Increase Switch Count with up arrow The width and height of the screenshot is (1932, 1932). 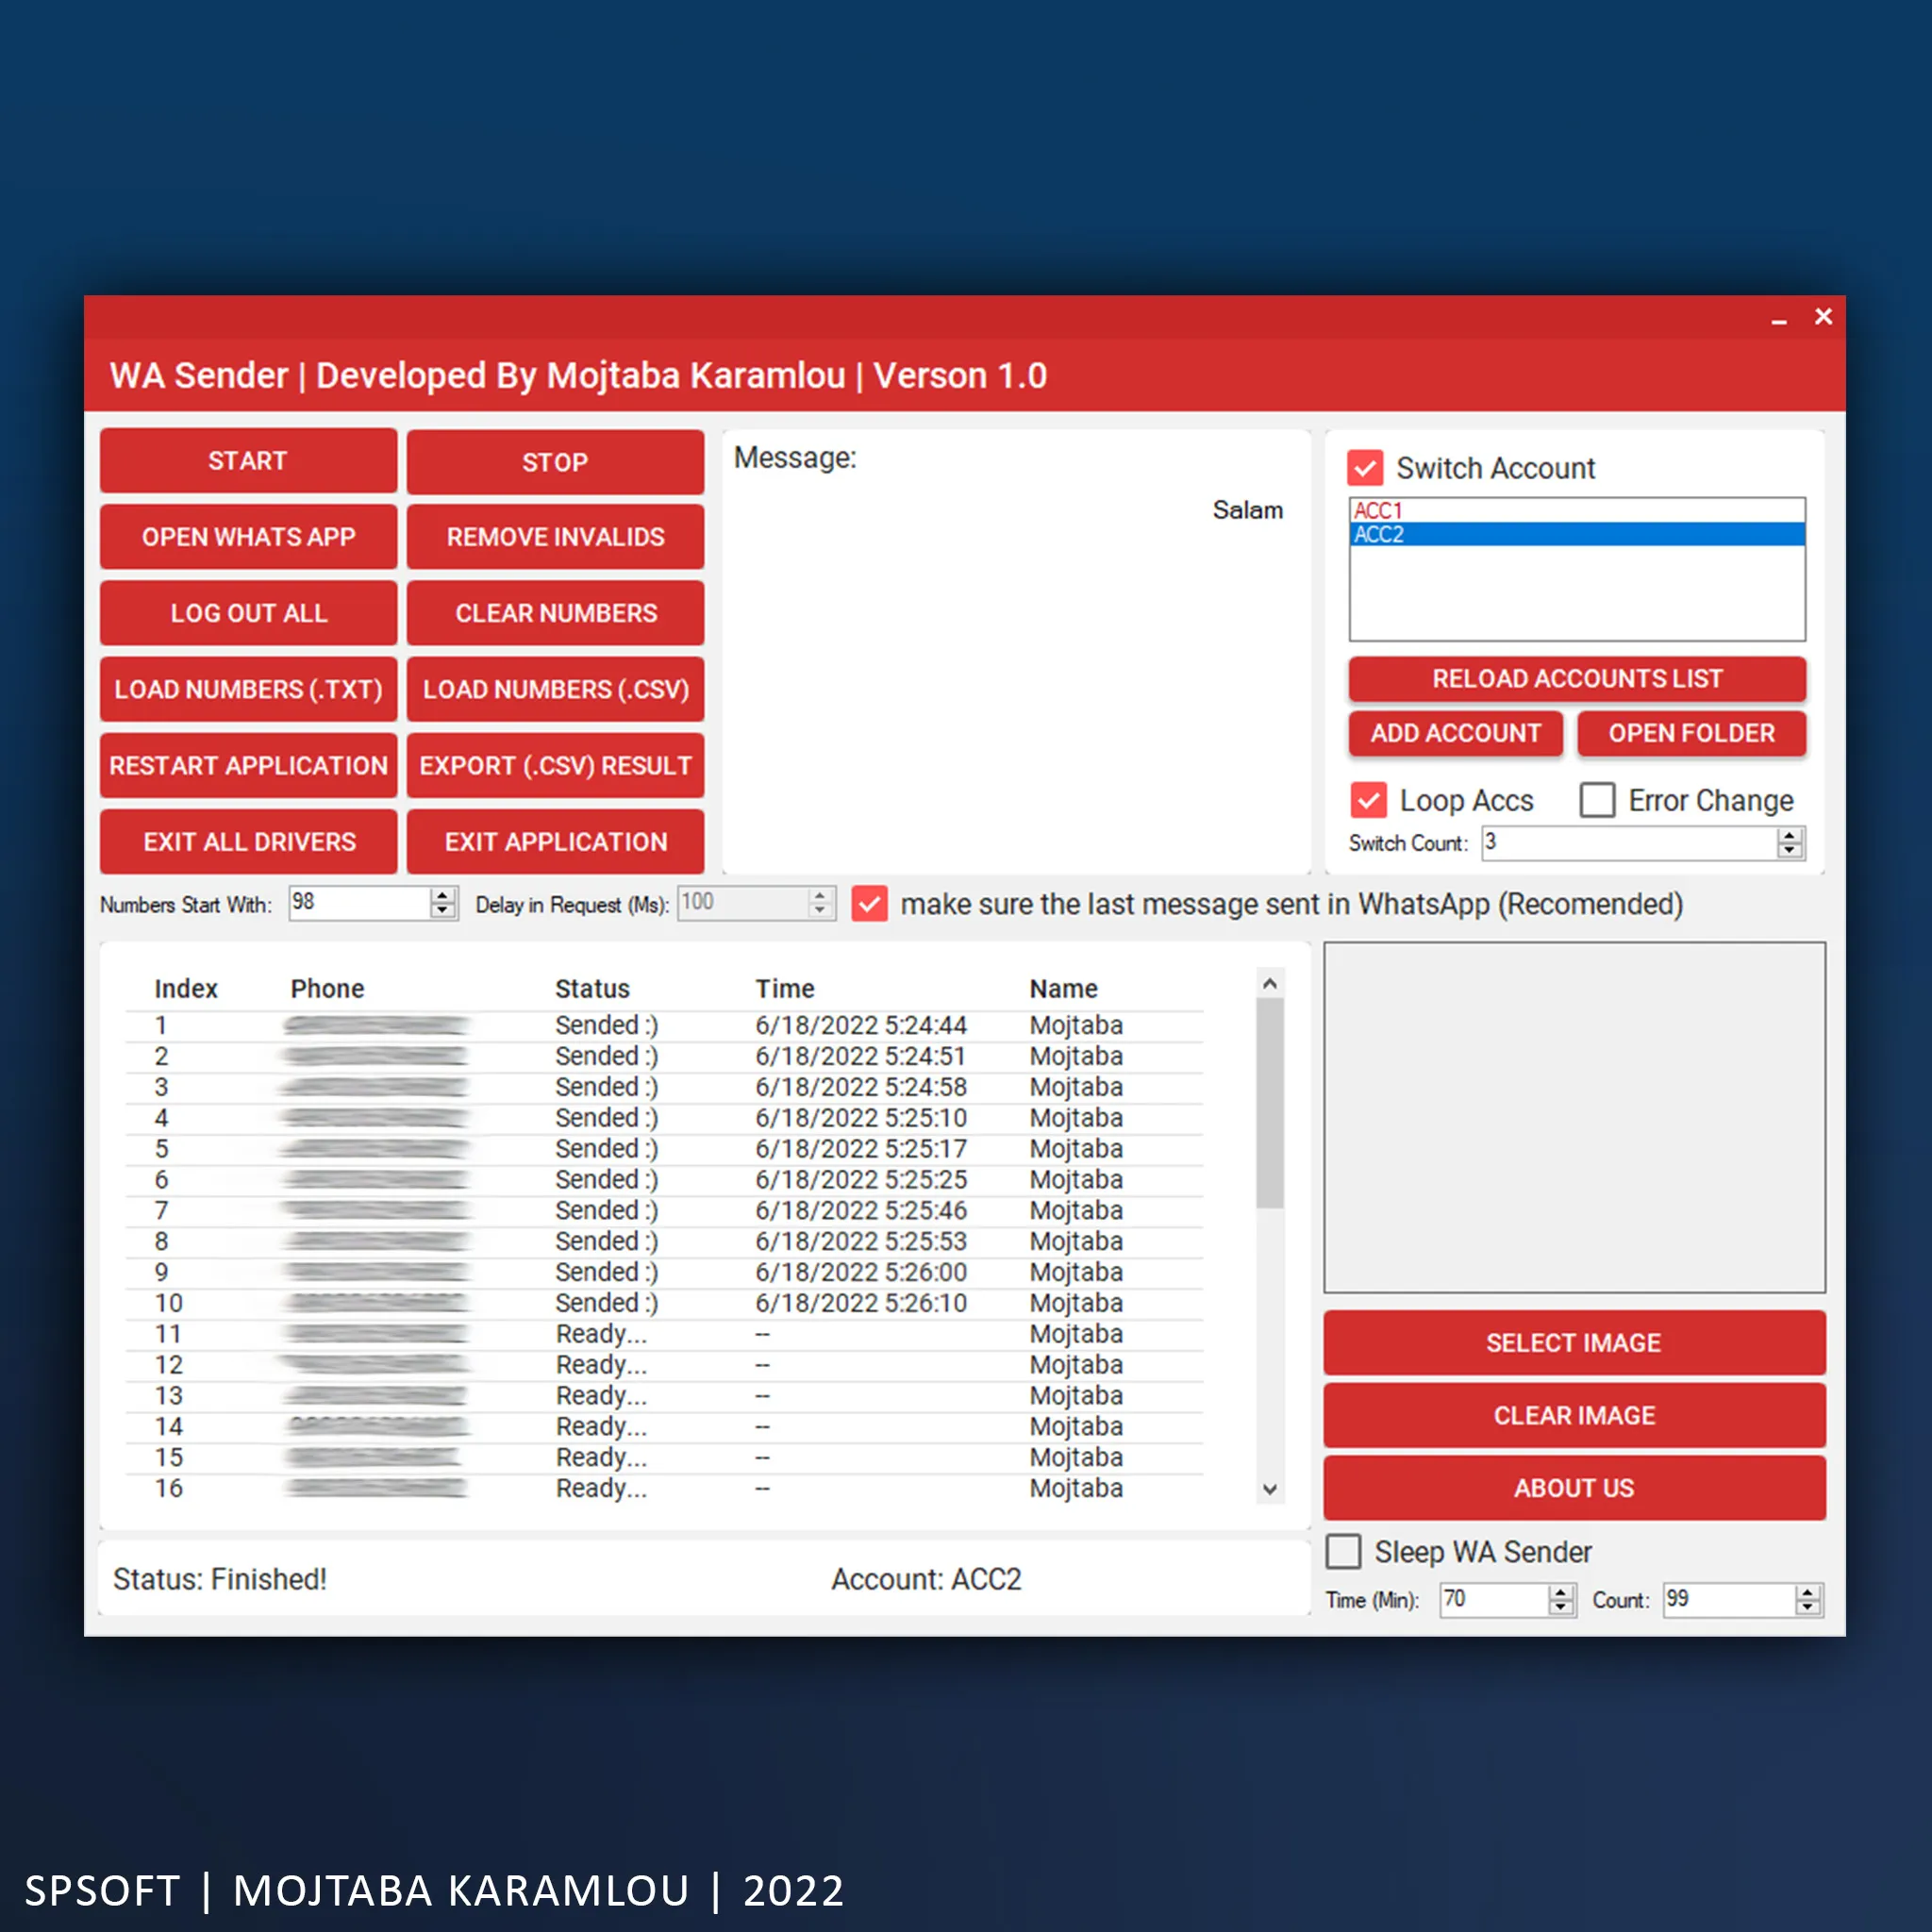(1790, 836)
